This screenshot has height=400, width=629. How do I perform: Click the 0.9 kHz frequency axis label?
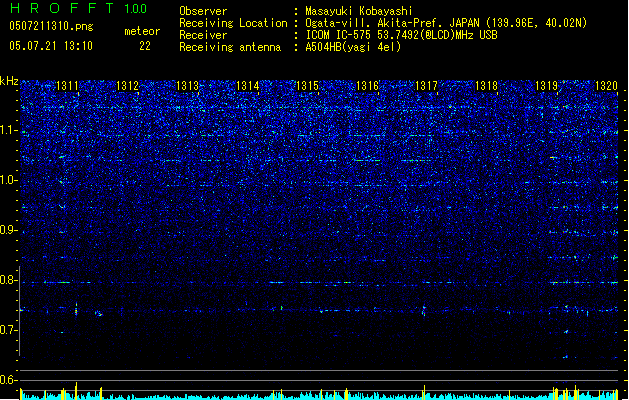click(x=9, y=230)
